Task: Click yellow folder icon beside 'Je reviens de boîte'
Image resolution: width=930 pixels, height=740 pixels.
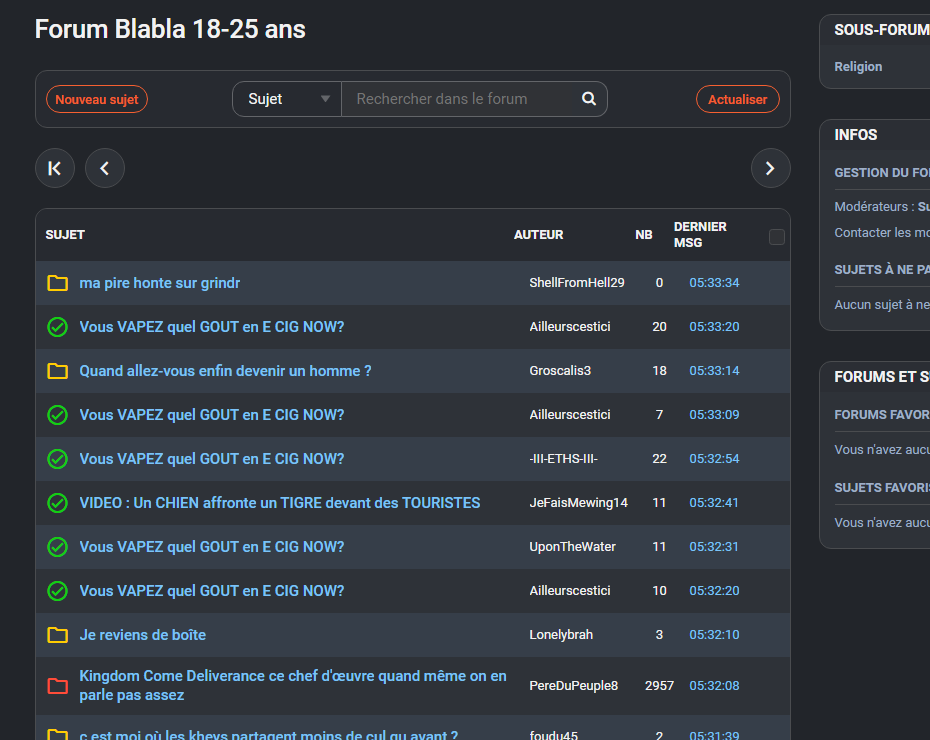Action: pos(57,635)
